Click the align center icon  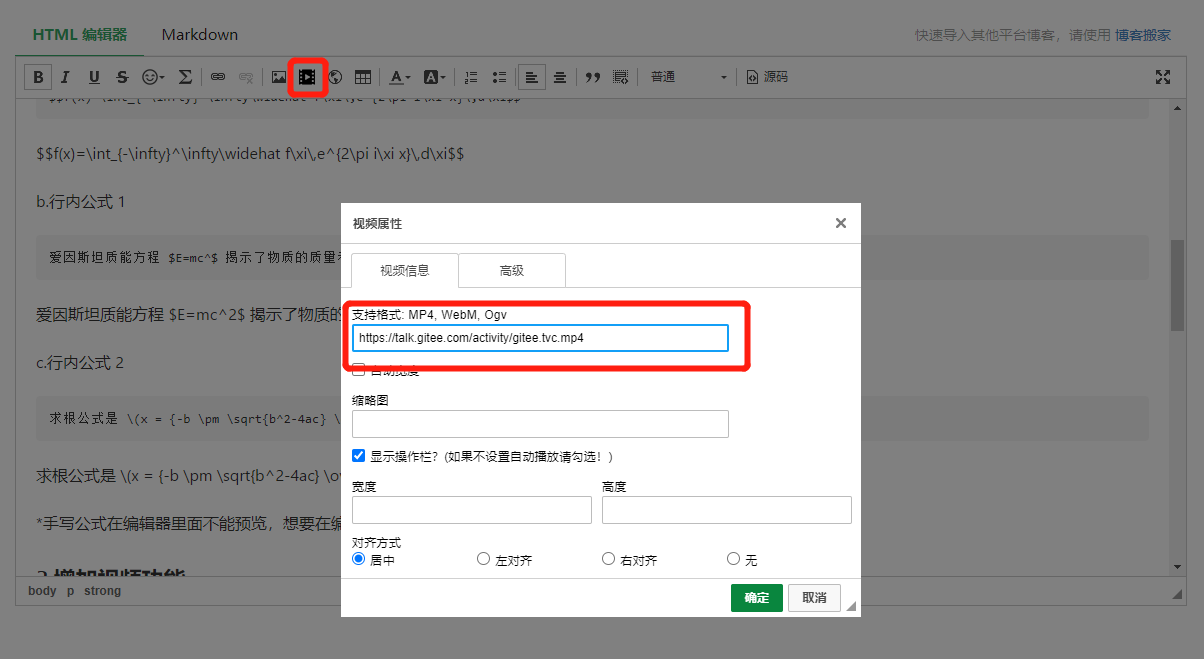click(560, 77)
